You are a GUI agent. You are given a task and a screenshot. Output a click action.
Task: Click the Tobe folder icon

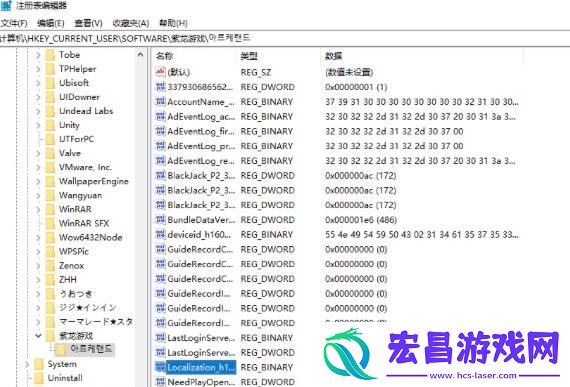50,55
